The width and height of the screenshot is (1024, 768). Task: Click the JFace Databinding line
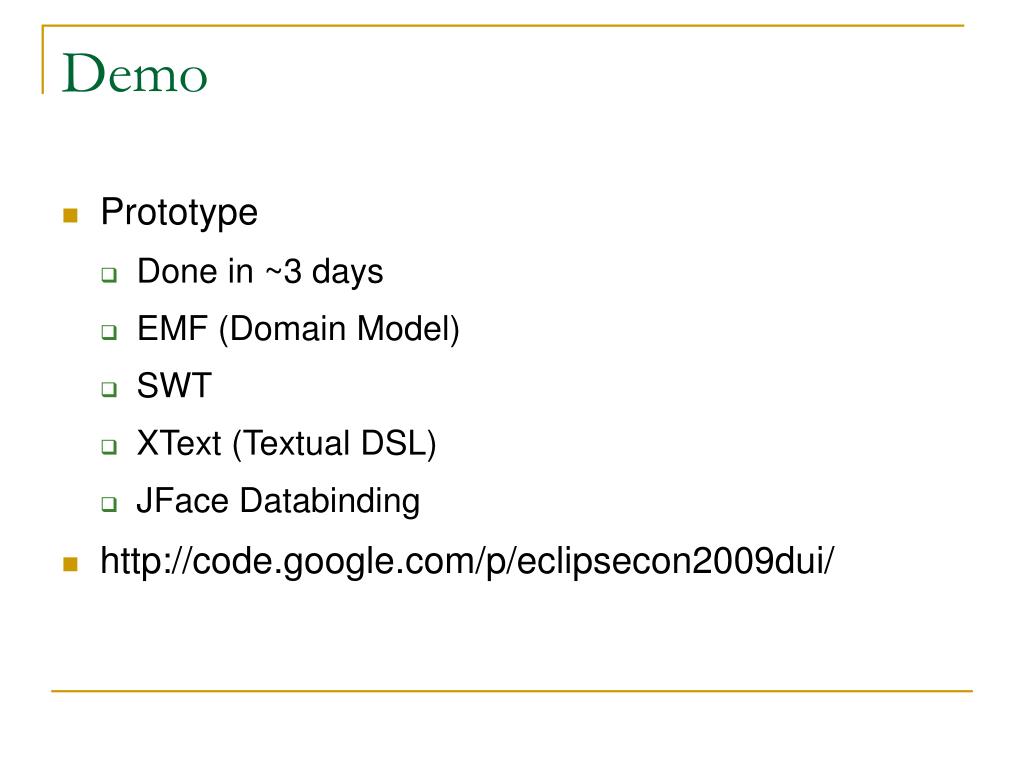(278, 502)
